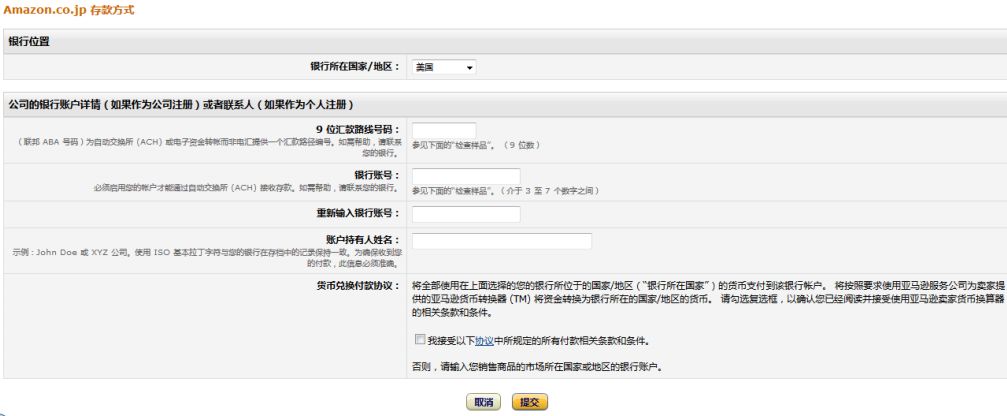
Task: Enable the 我接受 payment terms checkbox
Action: click(x=418, y=341)
